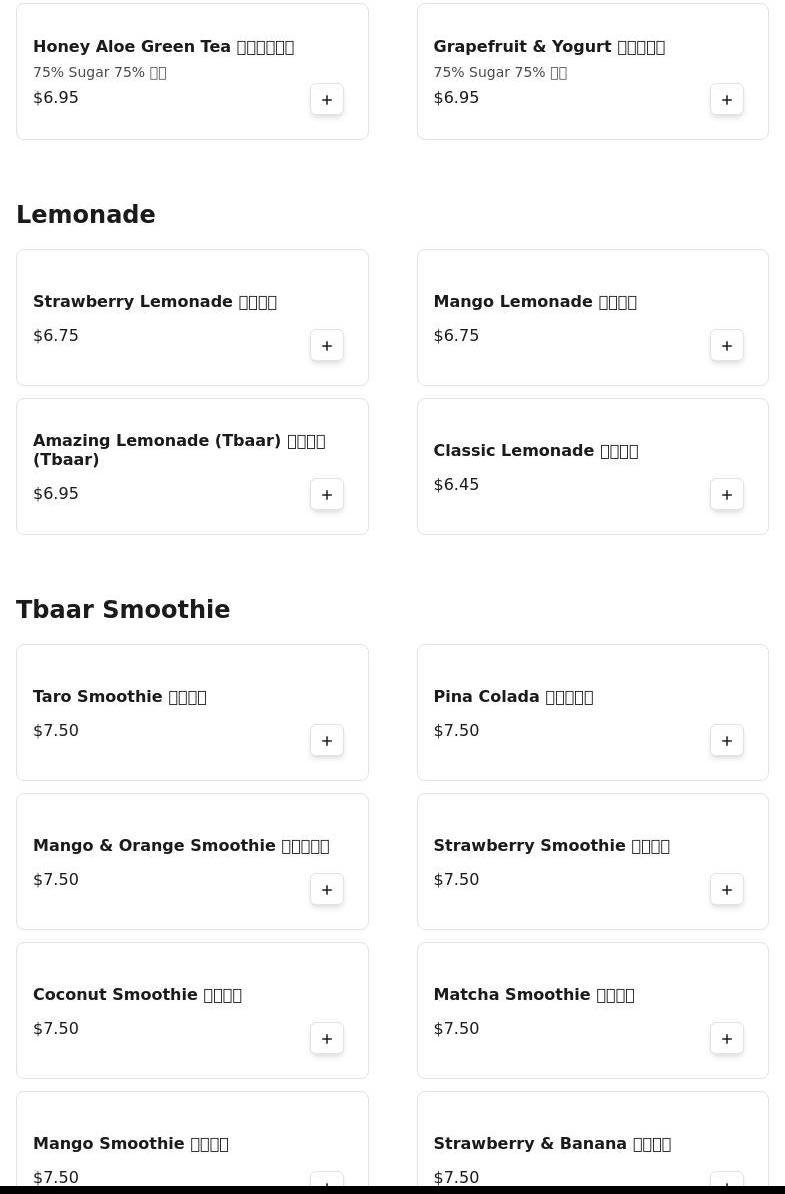Select the Taro Smoothie item name

(x=119, y=697)
